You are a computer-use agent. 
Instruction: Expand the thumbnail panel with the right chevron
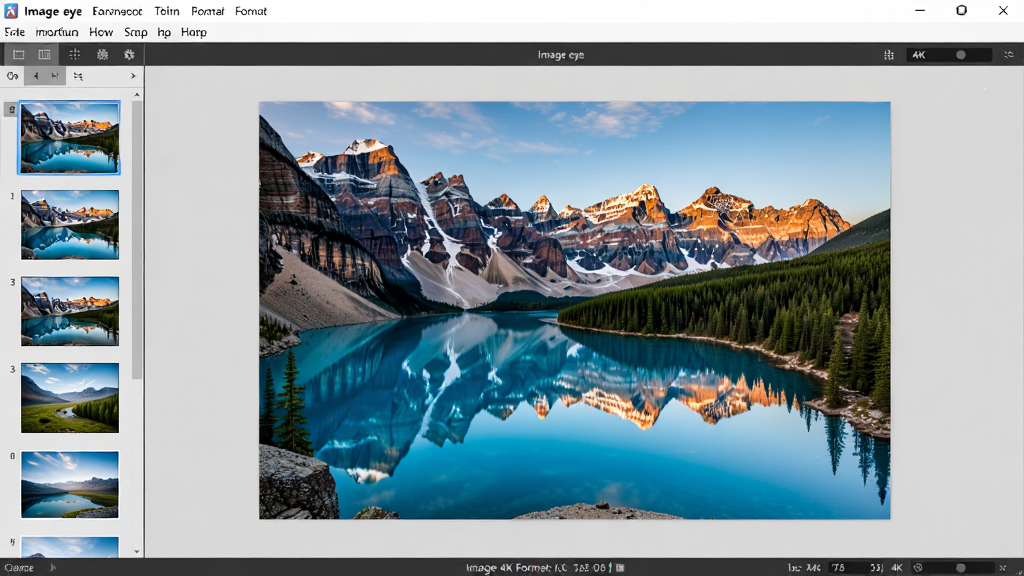133,76
